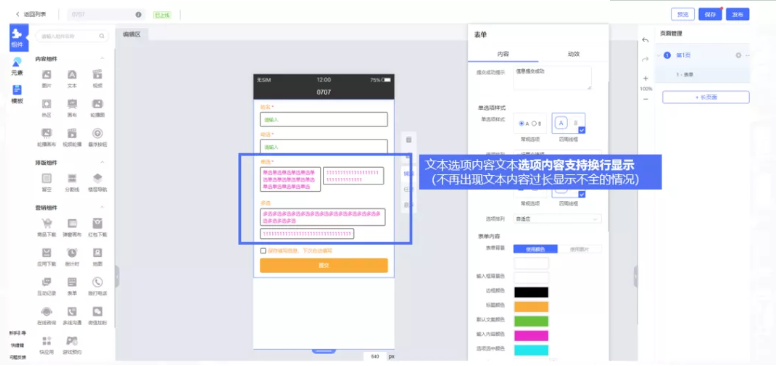This screenshot has height=366, width=777.
Task: Click the search magnifier in component search
Action: (x=102, y=36)
